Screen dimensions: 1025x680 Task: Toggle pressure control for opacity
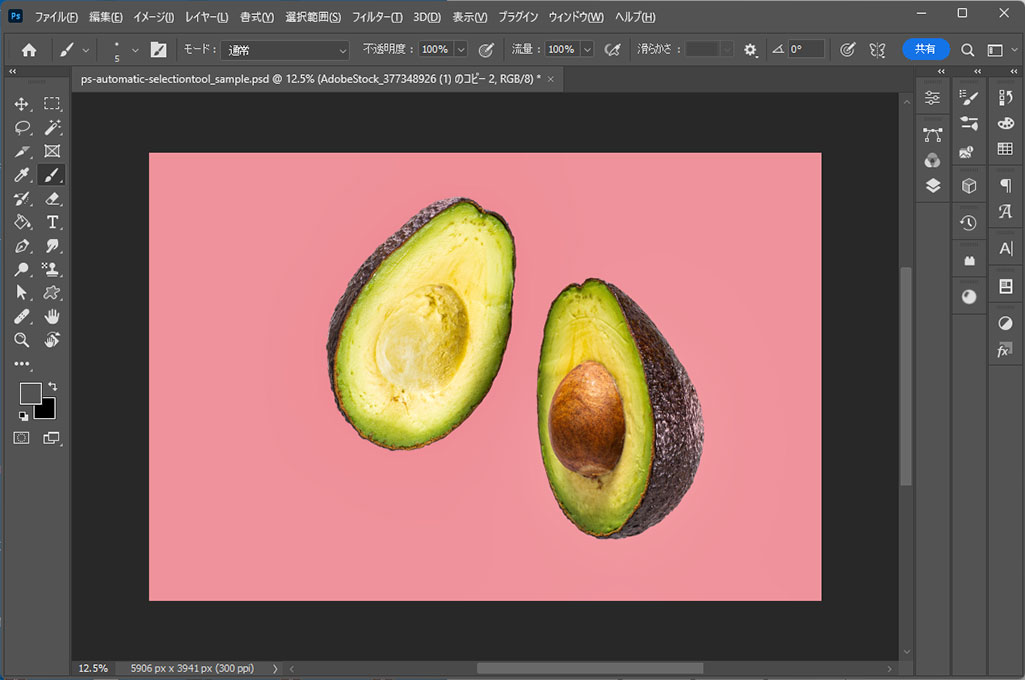coord(487,49)
